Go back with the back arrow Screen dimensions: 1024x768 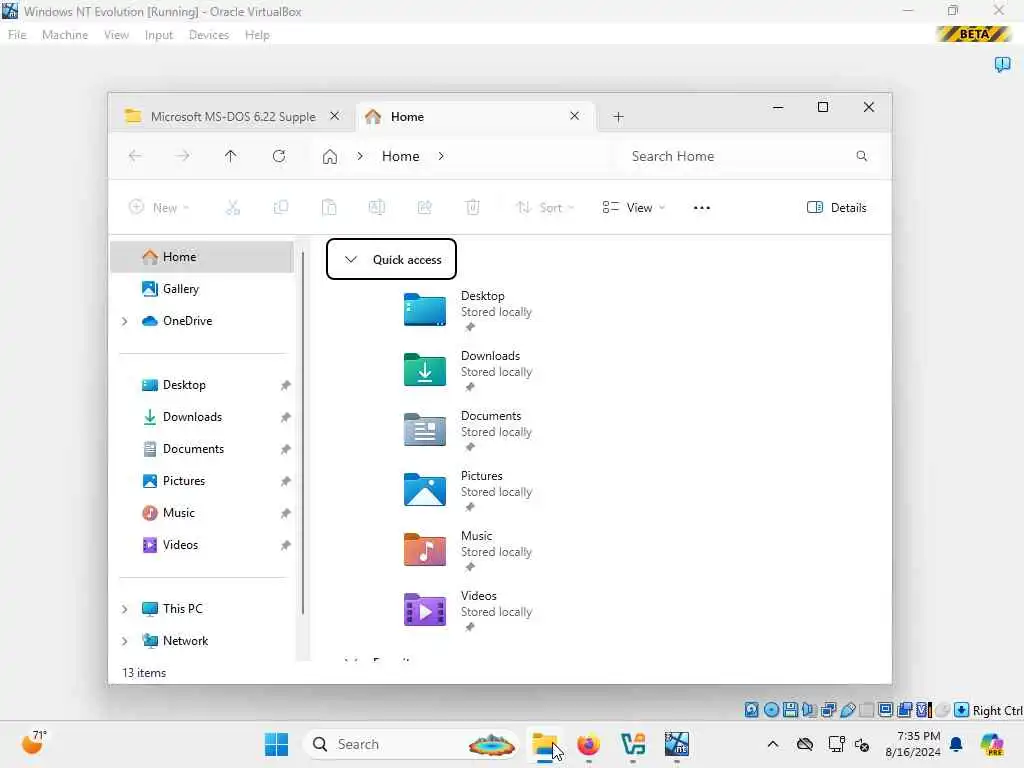point(135,156)
